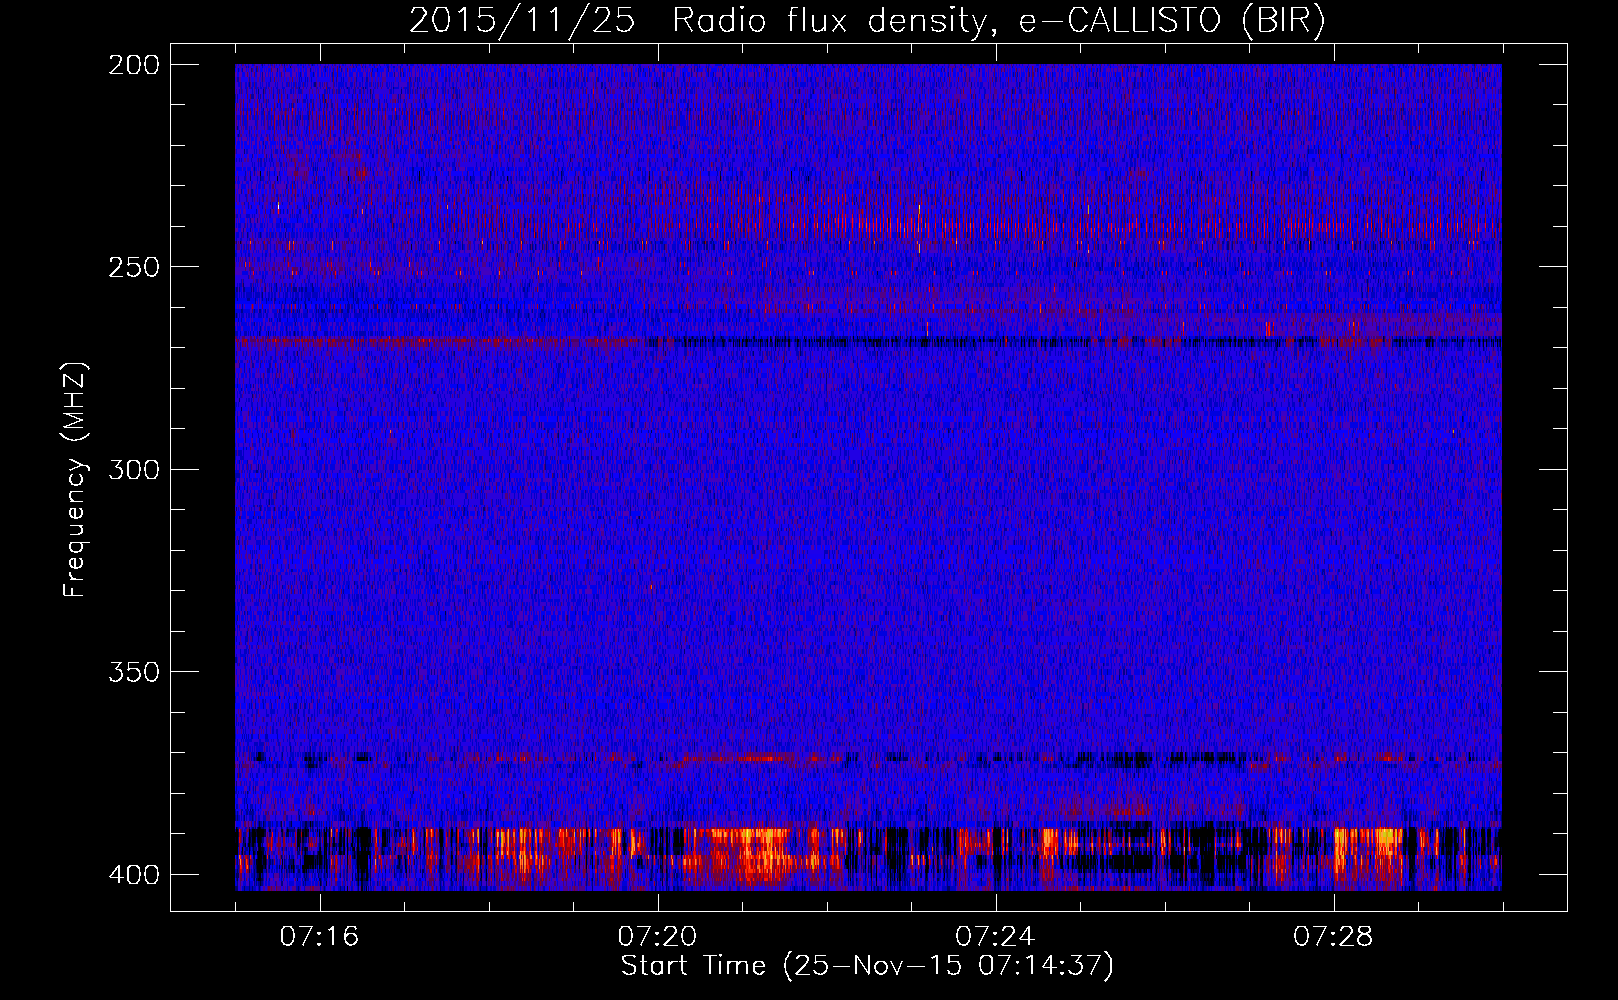Click the 07:16 time tick label

click(320, 937)
